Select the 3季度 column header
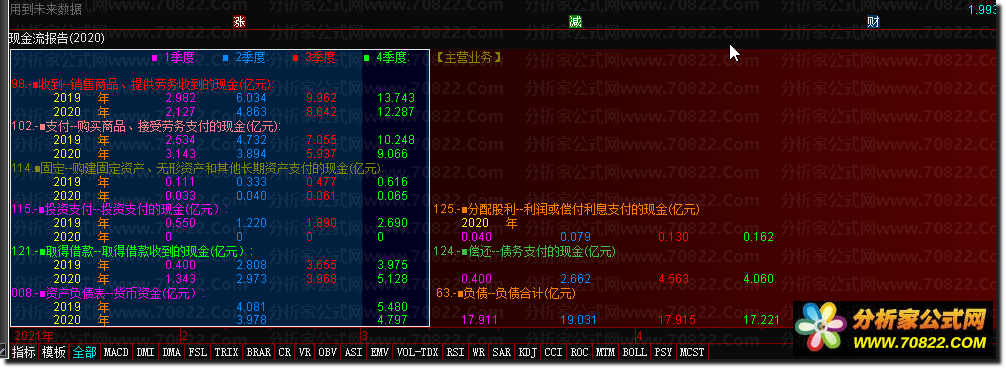The image size is (1006, 368). [315, 58]
